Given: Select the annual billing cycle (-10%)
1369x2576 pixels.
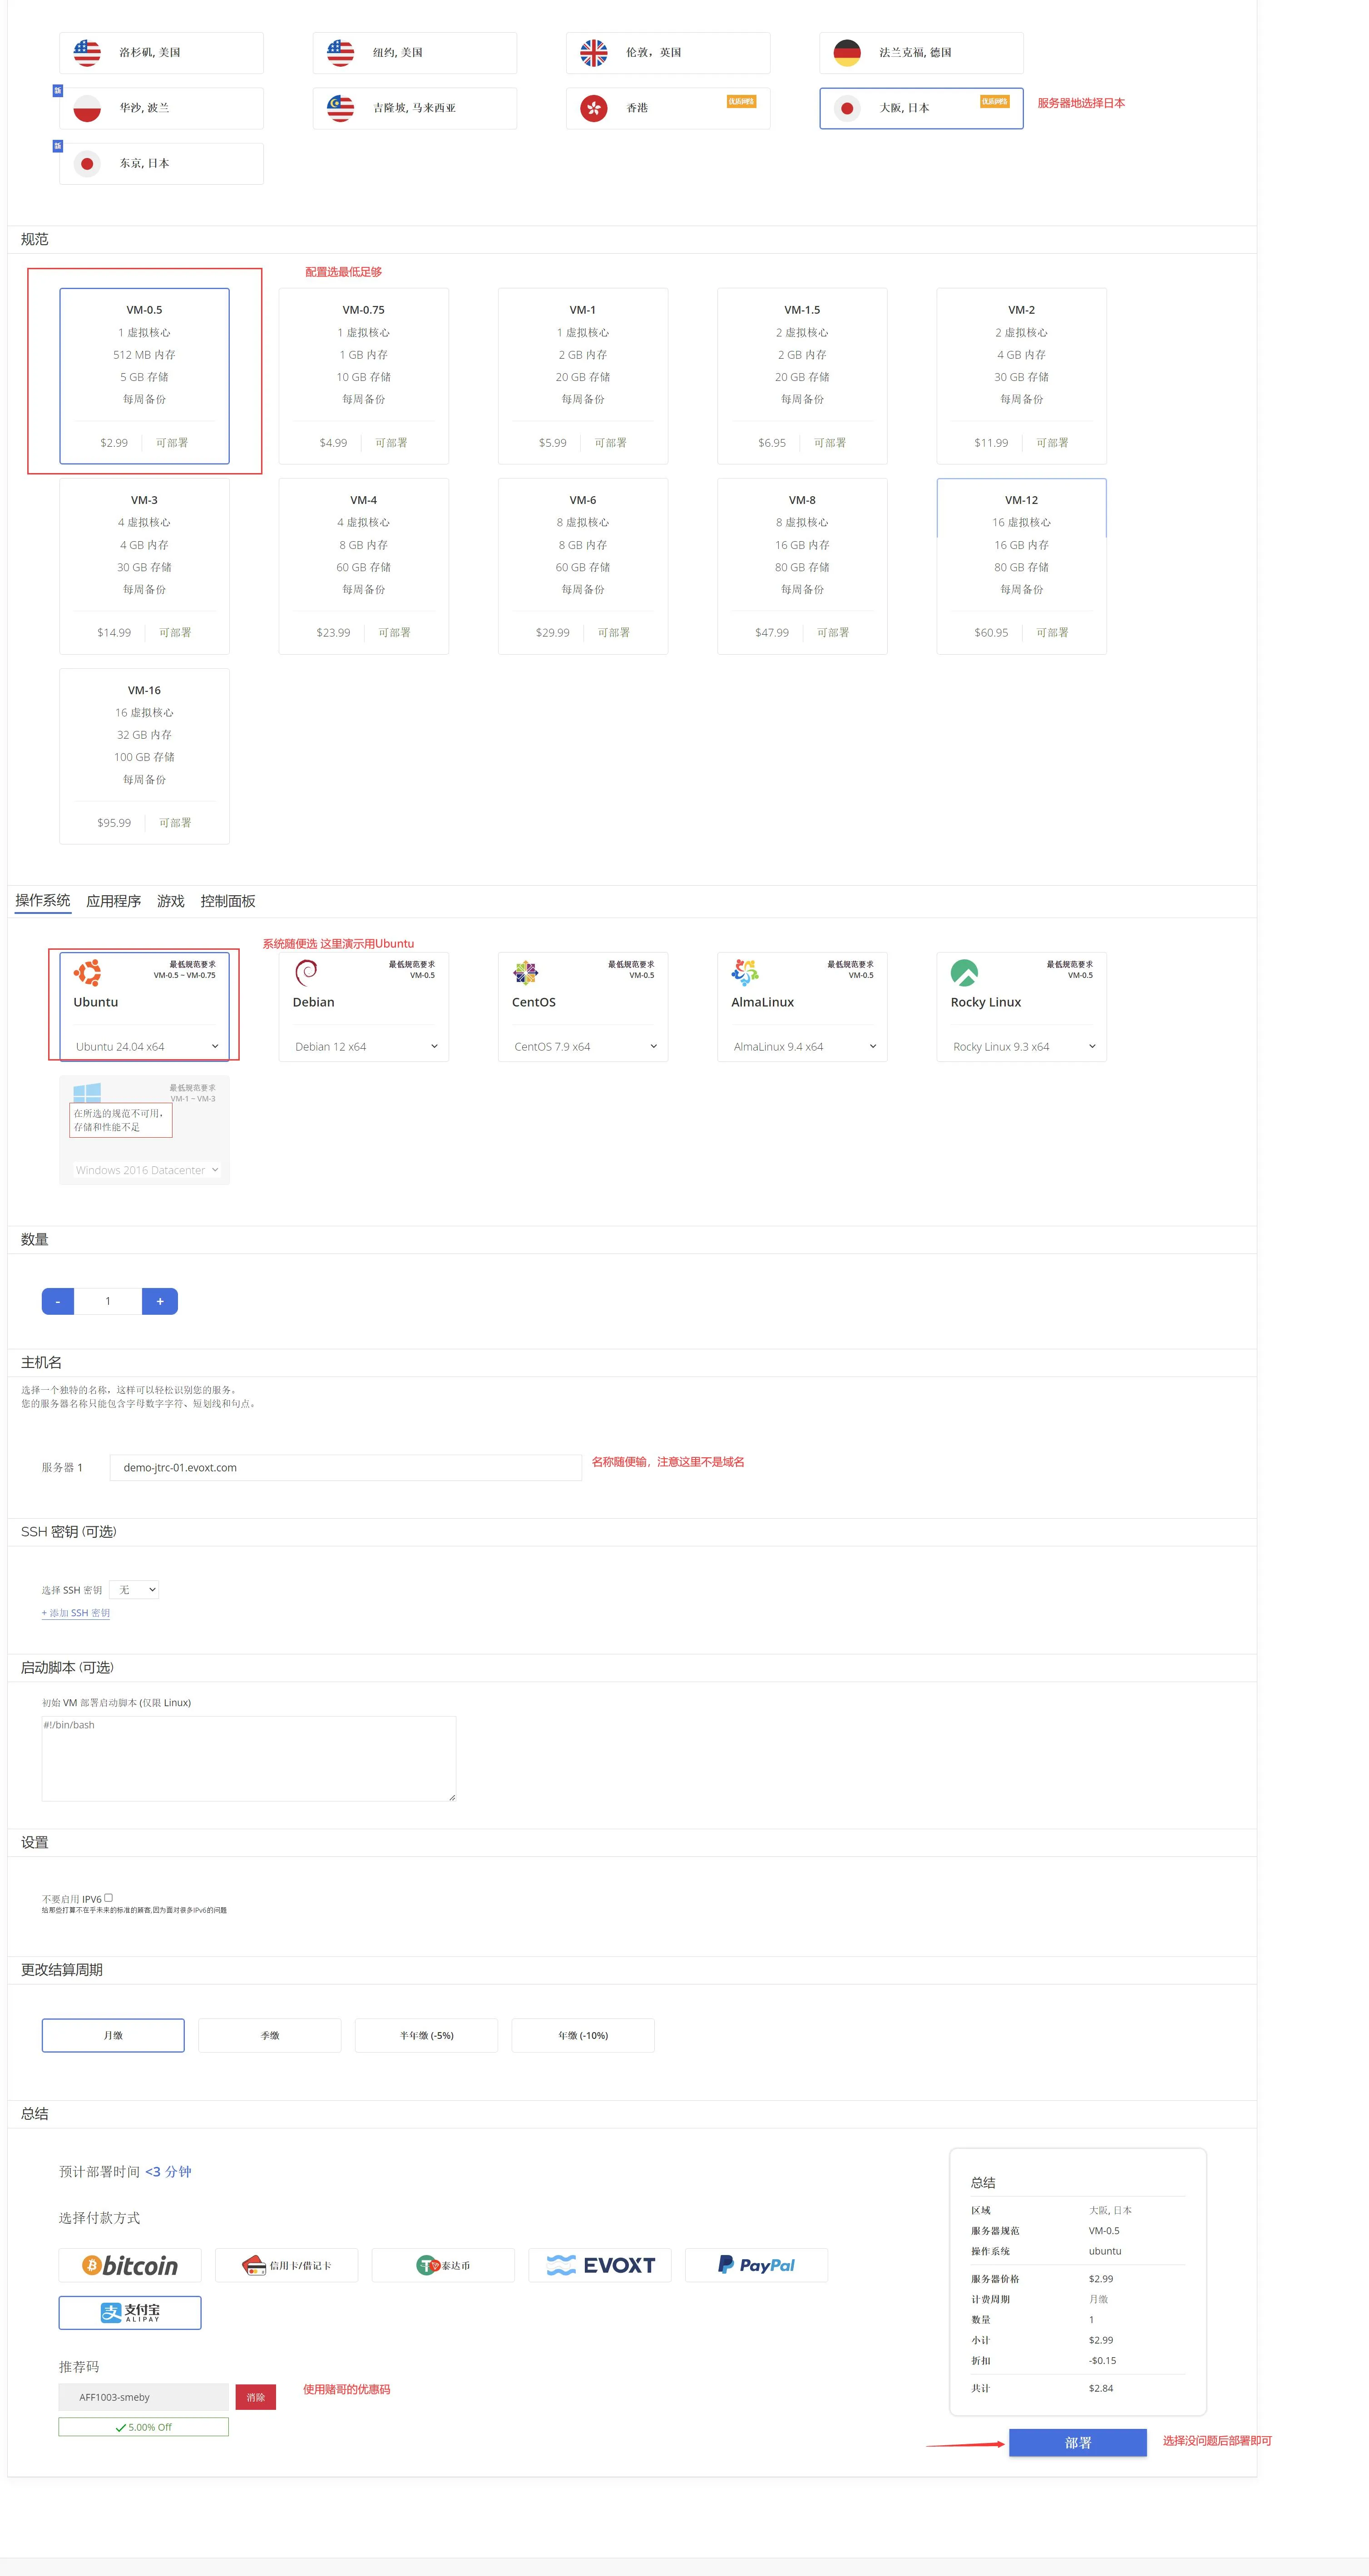Looking at the screenshot, I should 583,2035.
